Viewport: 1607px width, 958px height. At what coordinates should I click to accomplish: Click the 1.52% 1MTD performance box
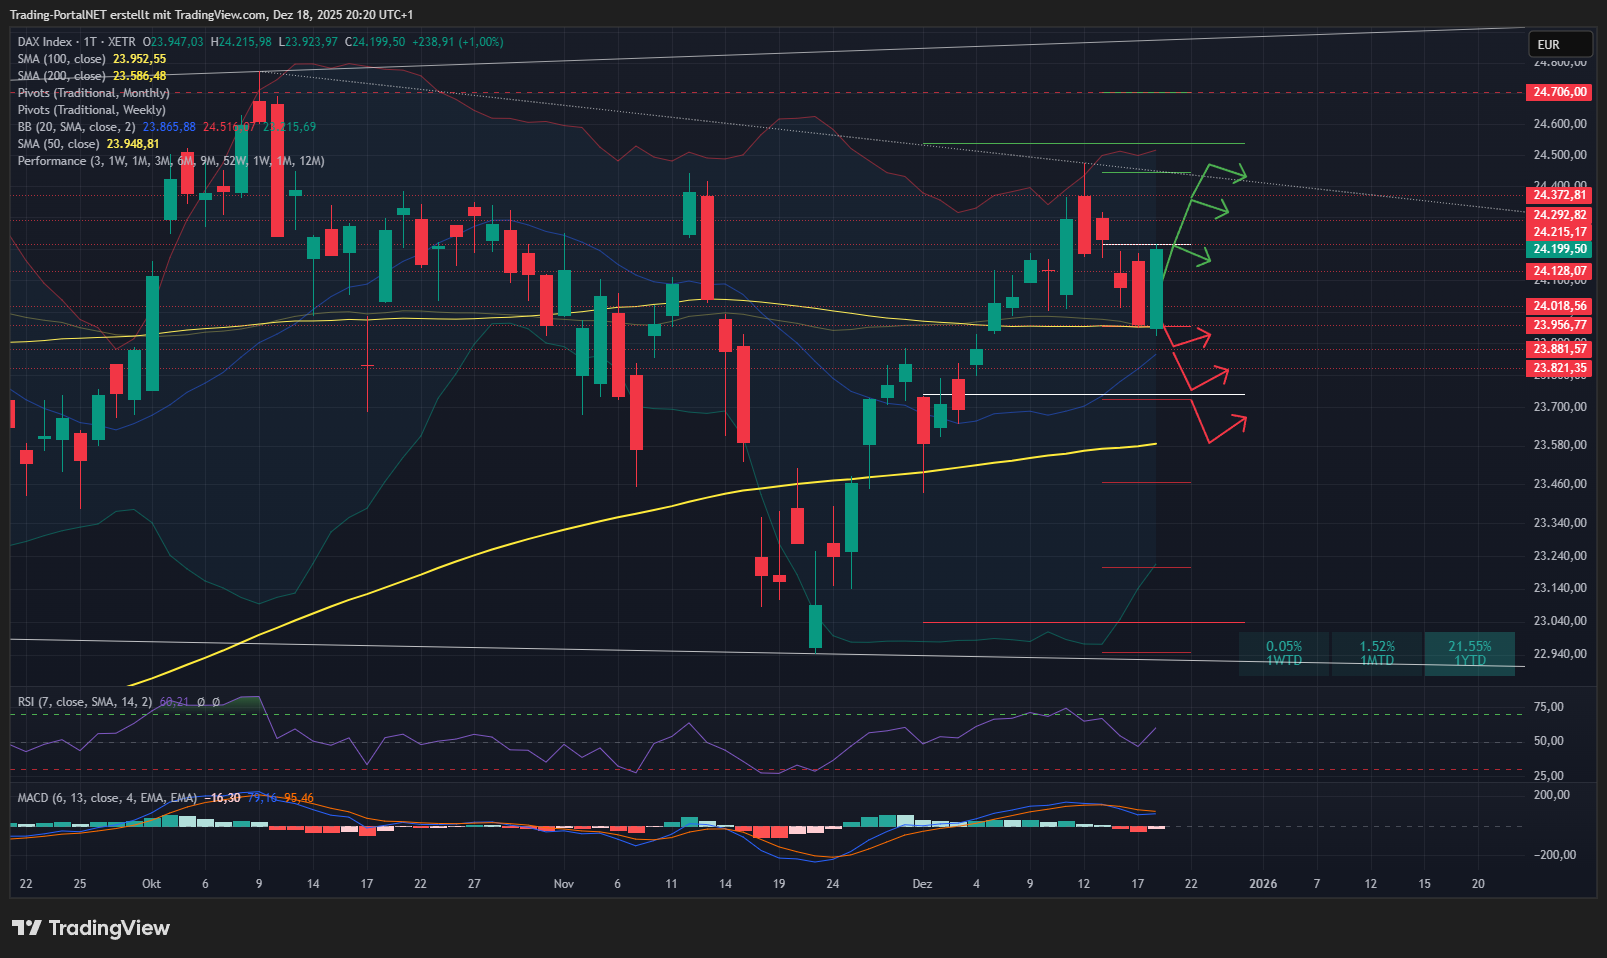coord(1376,653)
